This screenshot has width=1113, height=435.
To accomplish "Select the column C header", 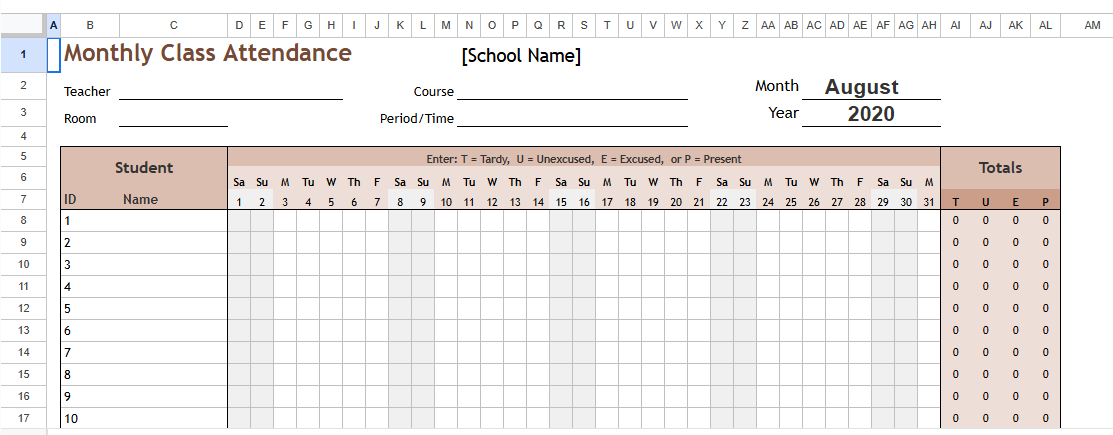I will coord(173,24).
